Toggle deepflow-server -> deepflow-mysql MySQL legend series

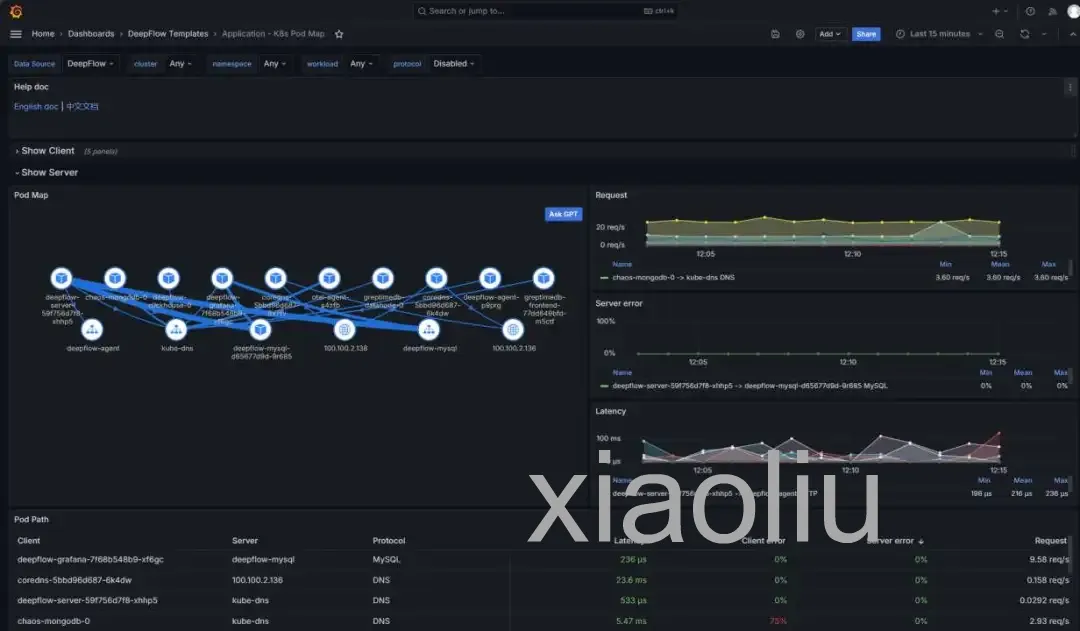(749, 386)
